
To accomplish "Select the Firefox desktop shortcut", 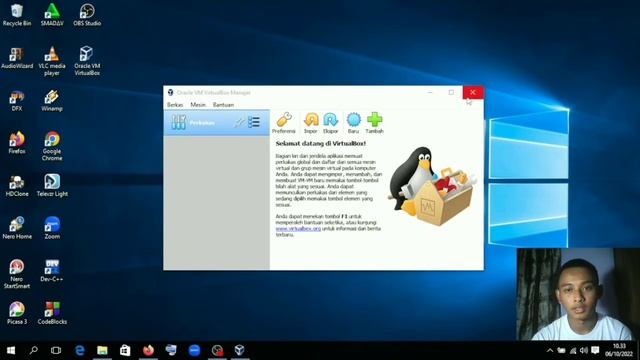I will (17, 143).
